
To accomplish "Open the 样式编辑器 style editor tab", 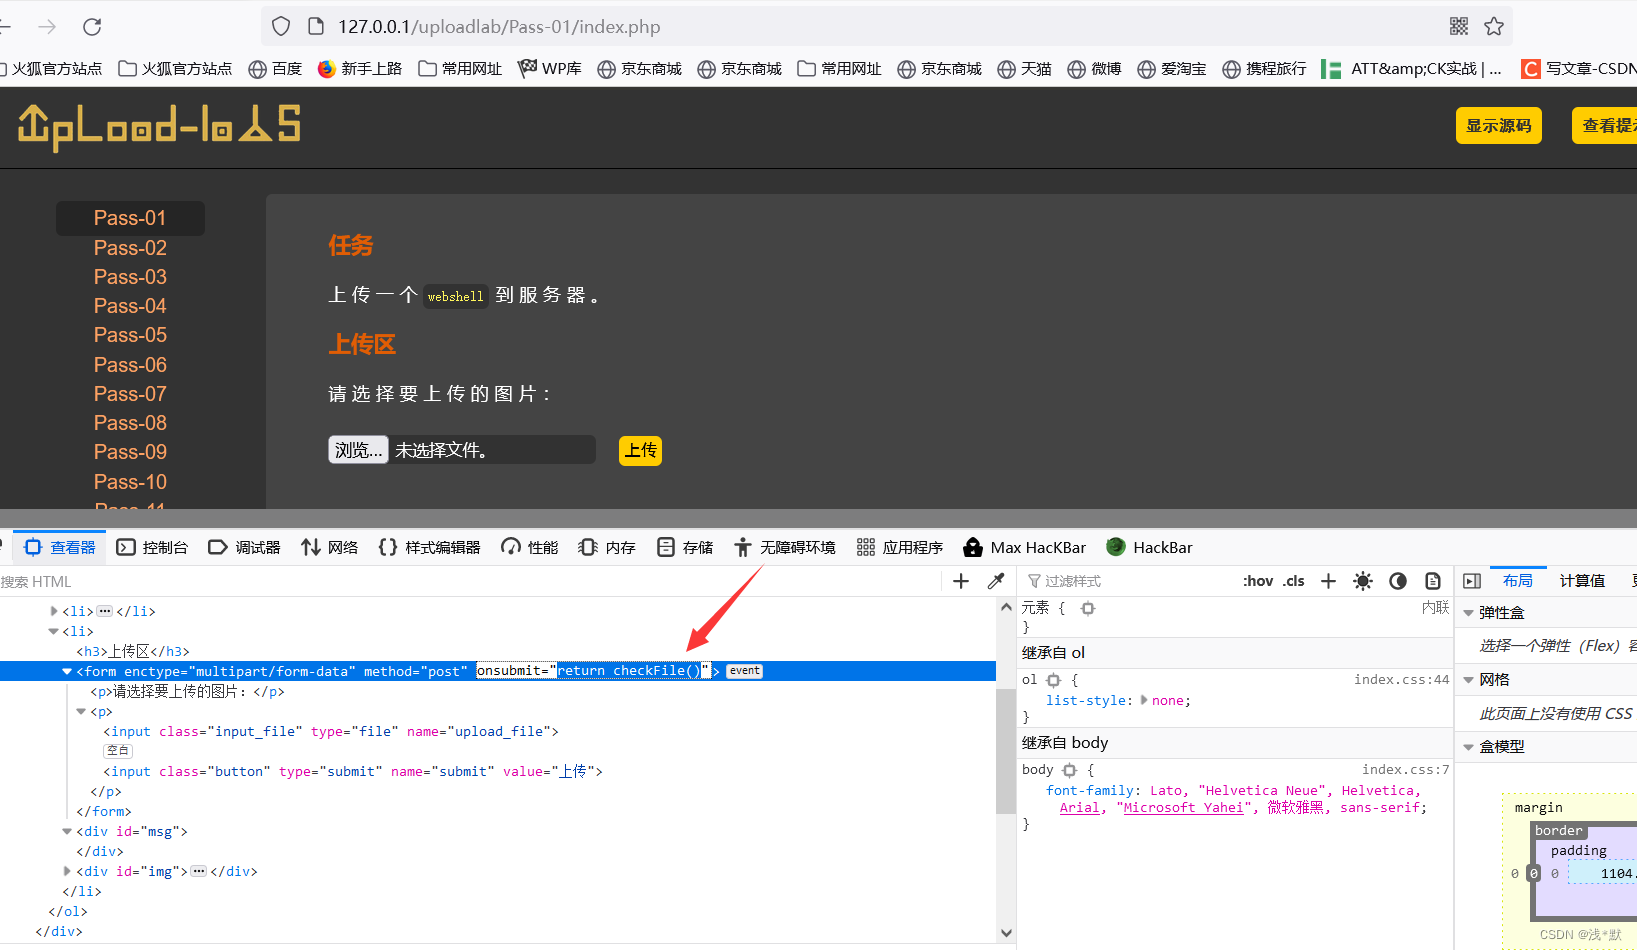I will coord(430,547).
